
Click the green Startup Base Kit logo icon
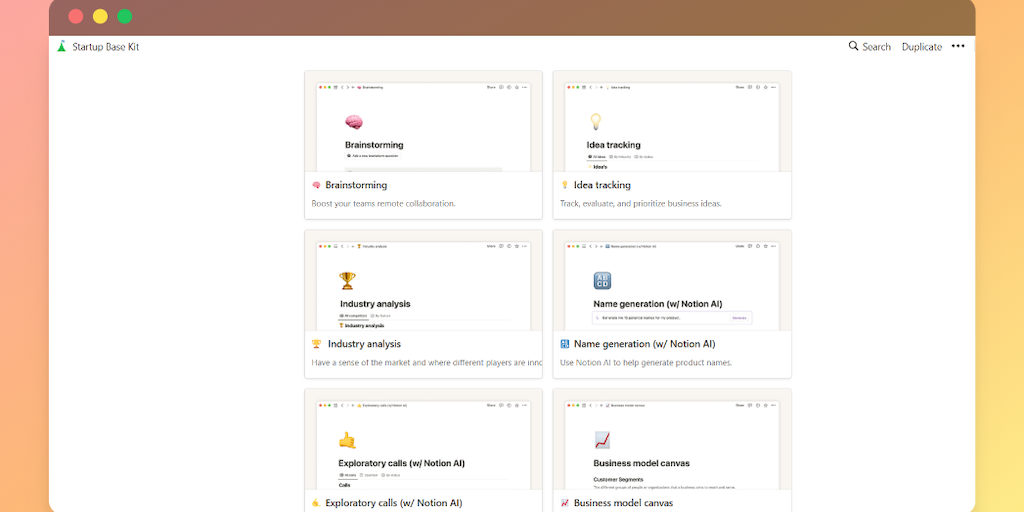click(61, 46)
